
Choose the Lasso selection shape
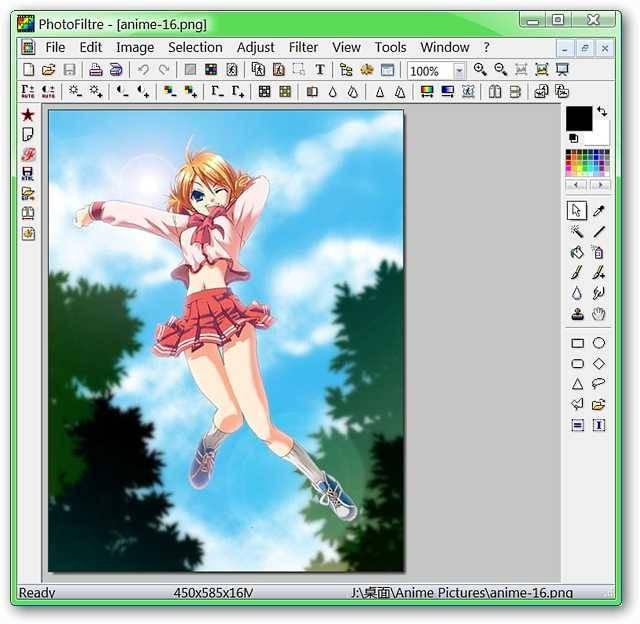pyautogui.click(x=599, y=383)
